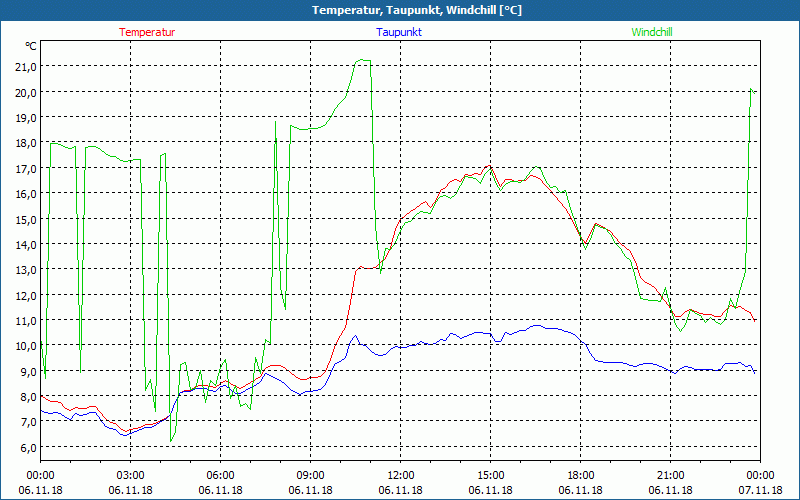Click the 06:00 time axis label
This screenshot has width=800, height=500.
tap(220, 476)
